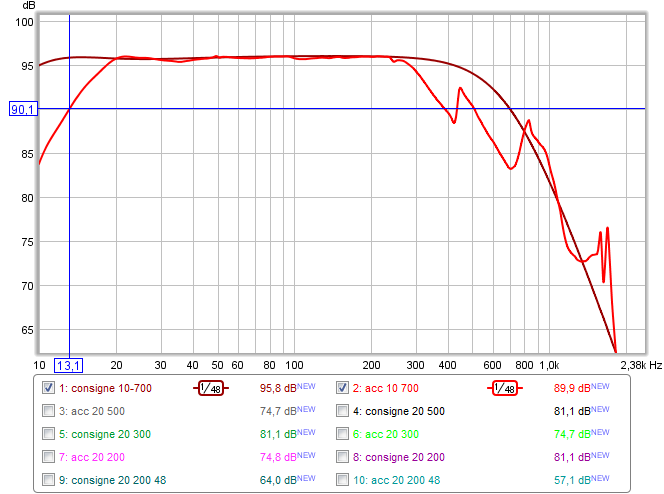The width and height of the screenshot is (664, 494).
Task: Show the consigne 20 500 trace
Action: [342, 410]
